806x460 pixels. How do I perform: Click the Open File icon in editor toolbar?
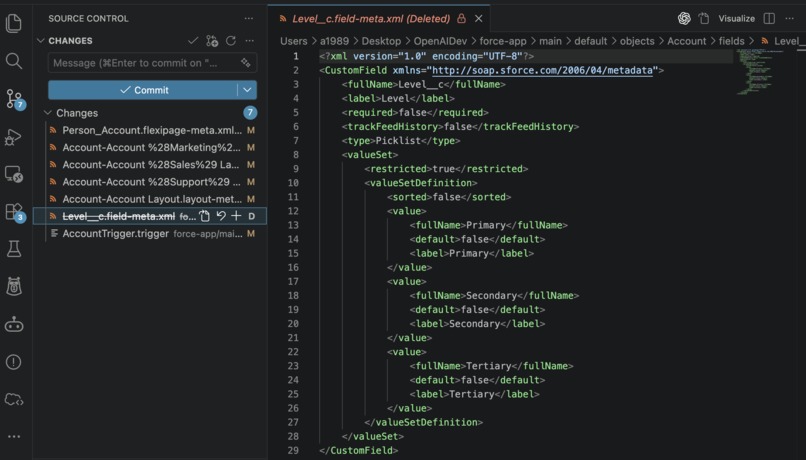click(x=704, y=19)
